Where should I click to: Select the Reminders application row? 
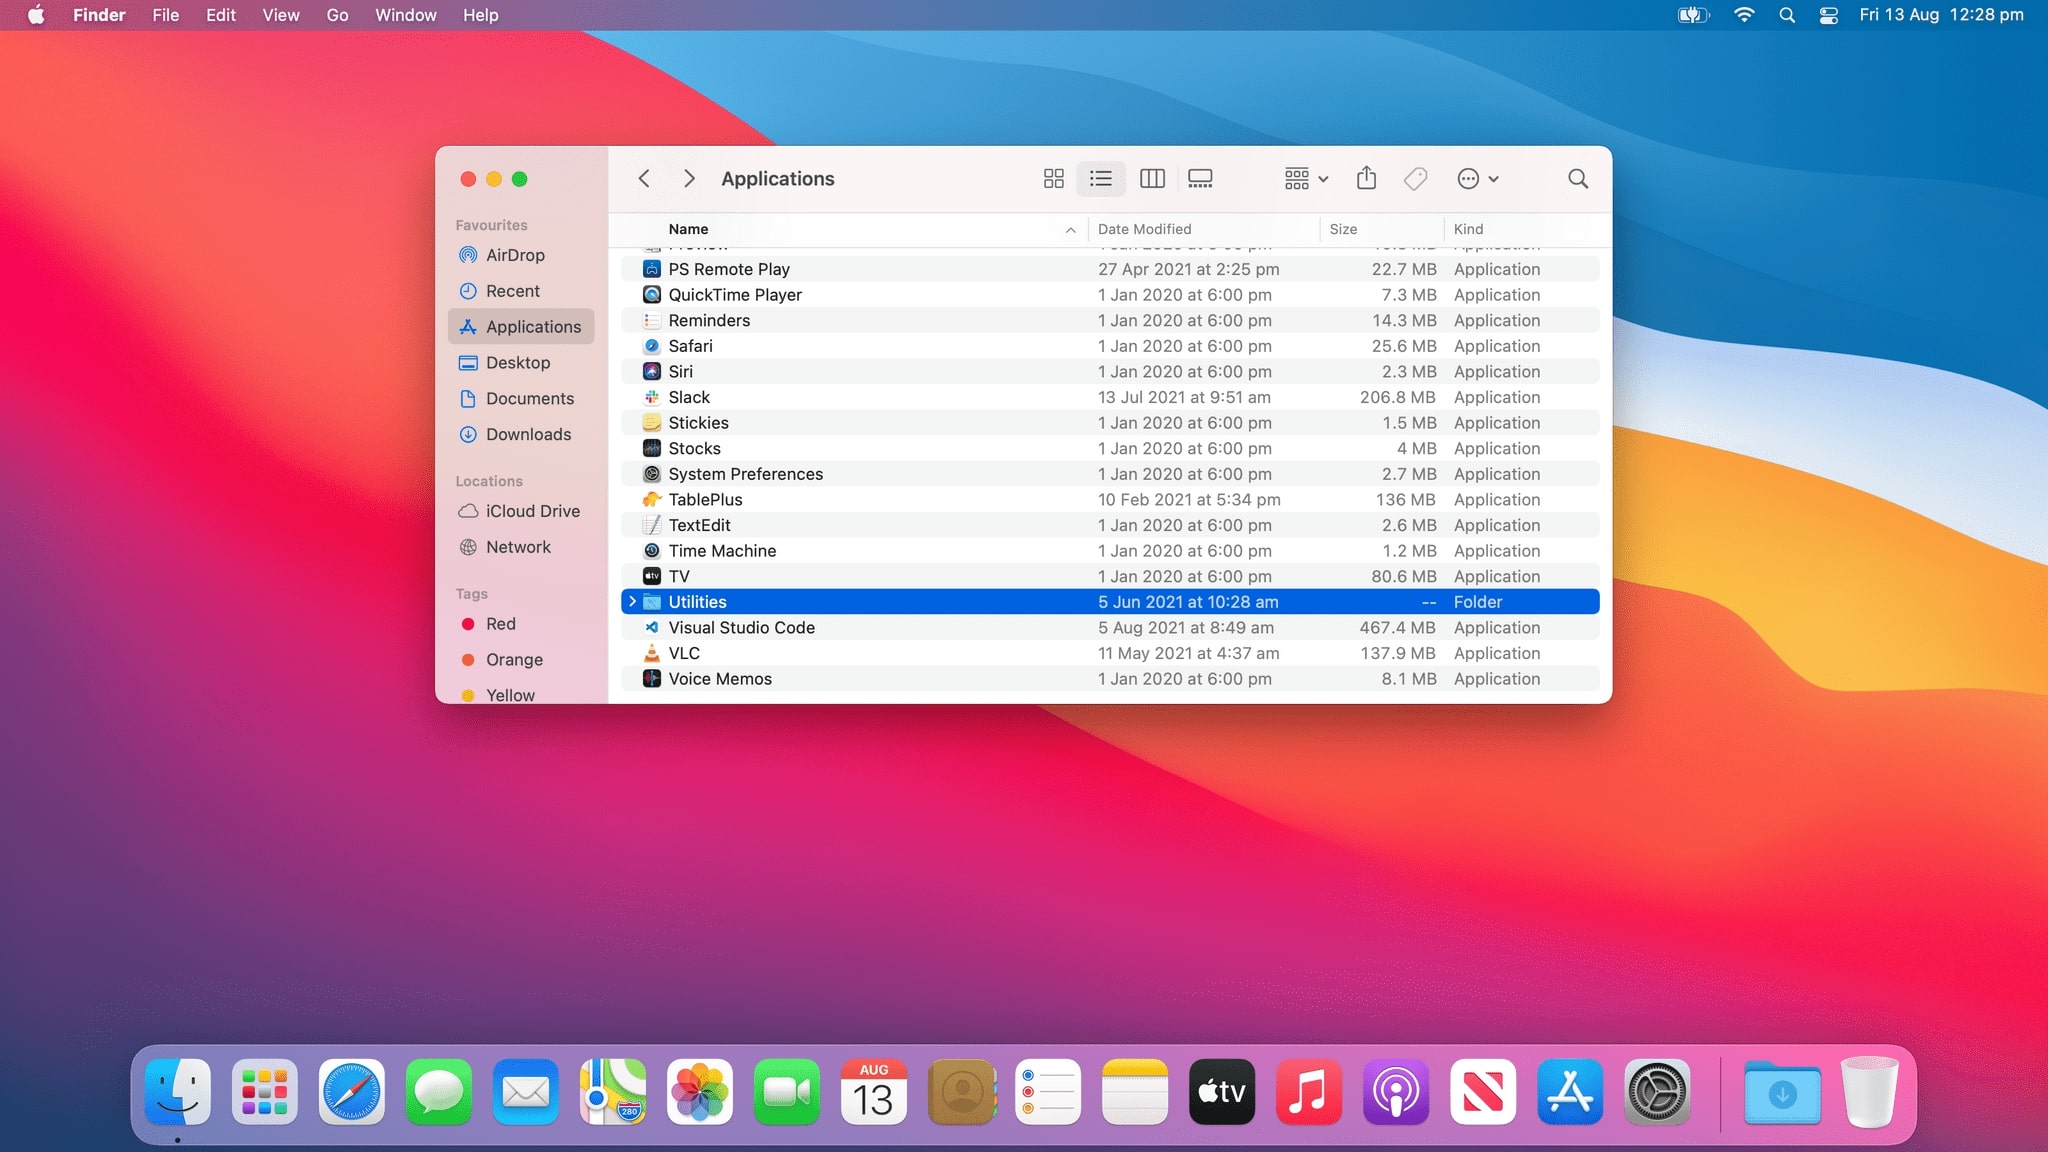click(x=1110, y=321)
